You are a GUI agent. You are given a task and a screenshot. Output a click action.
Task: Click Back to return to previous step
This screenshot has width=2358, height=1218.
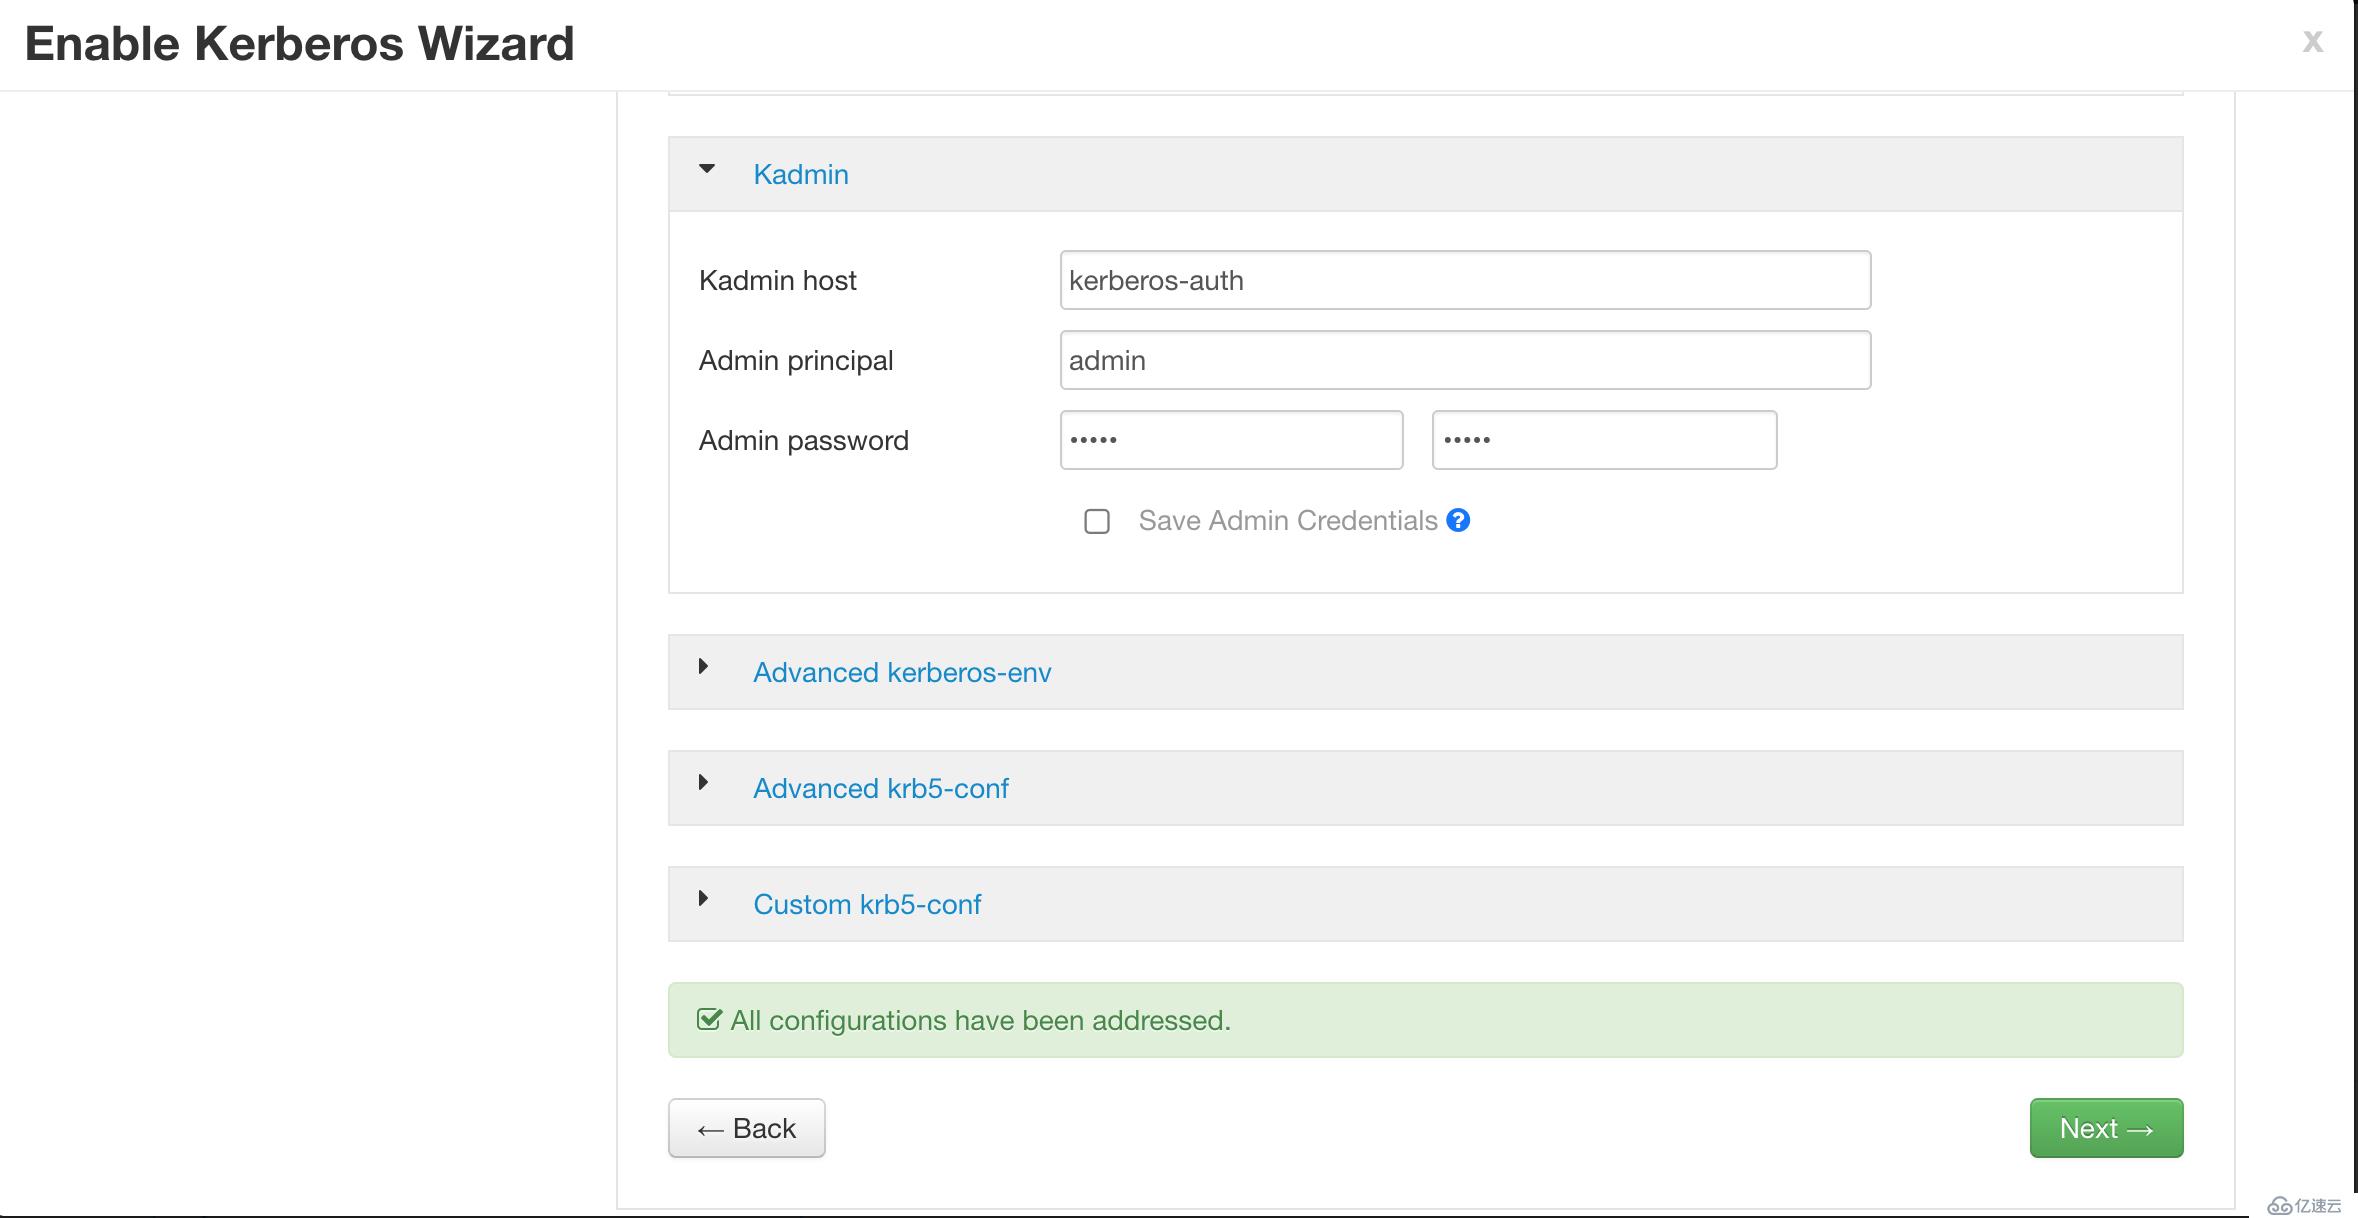[x=746, y=1128]
